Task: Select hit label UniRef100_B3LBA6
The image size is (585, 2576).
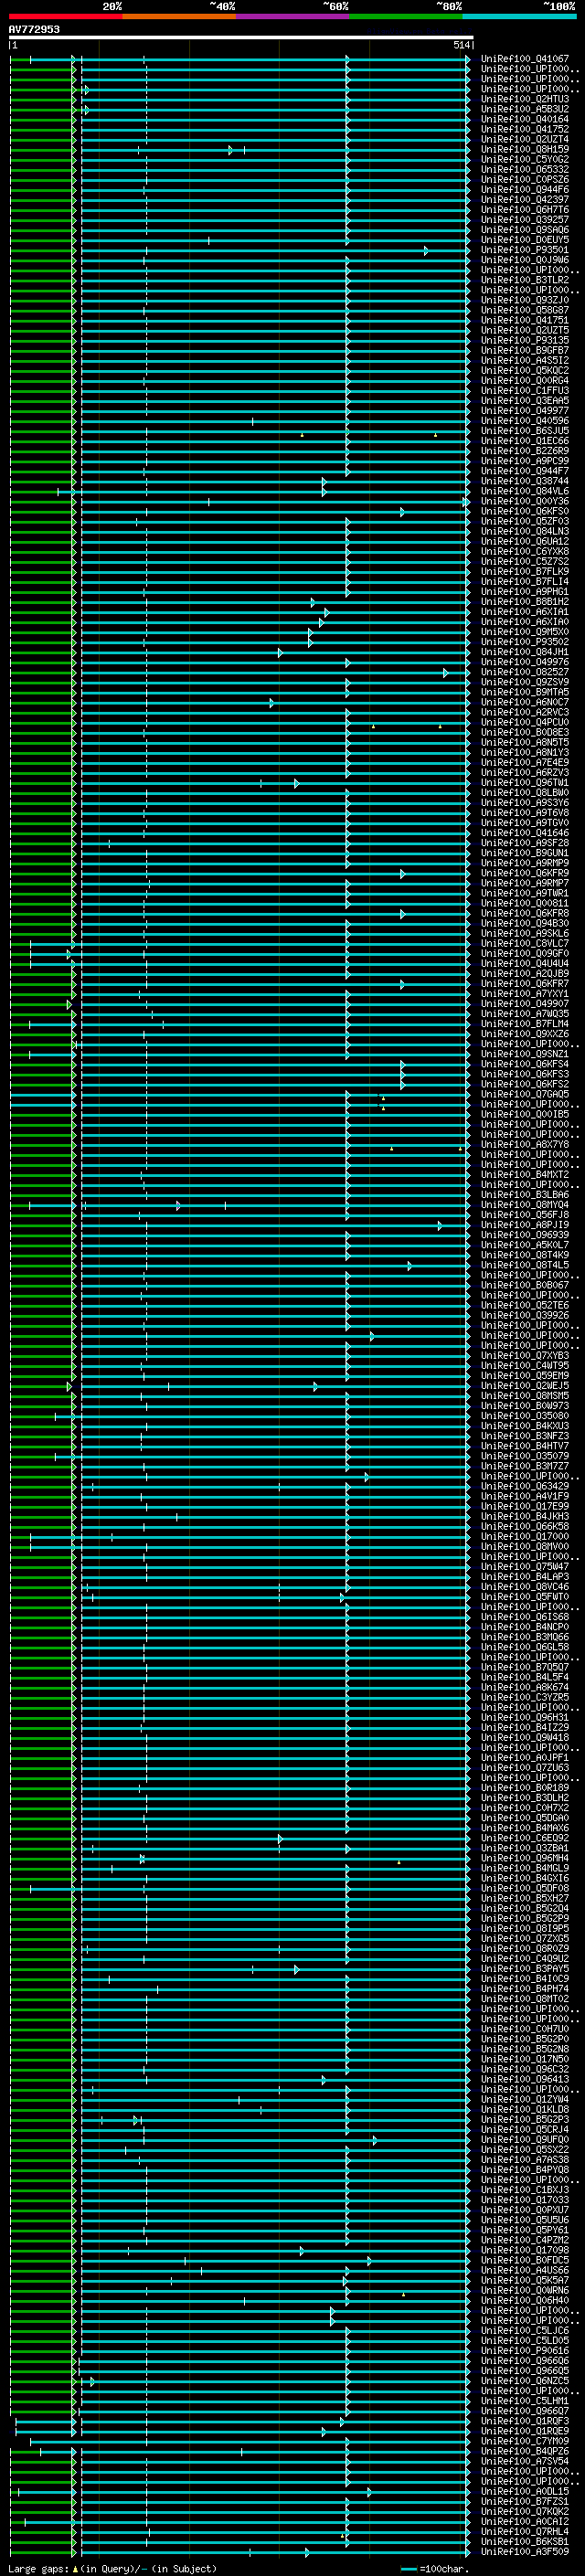Action: click(525, 1194)
